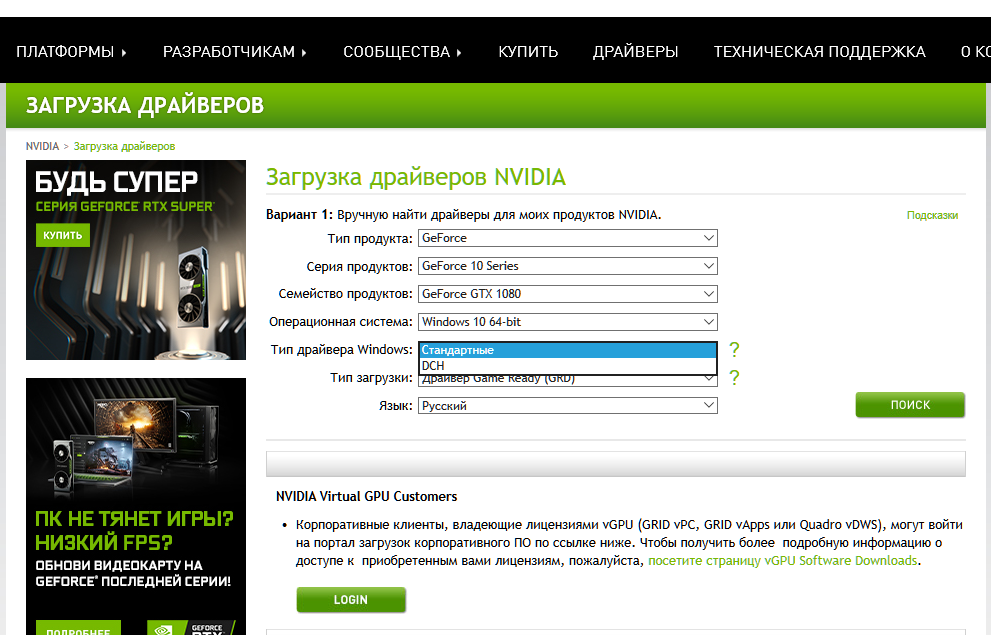Open the Семейство продуктов dropdown
The width and height of the screenshot is (991, 635).
pyautogui.click(x=568, y=294)
